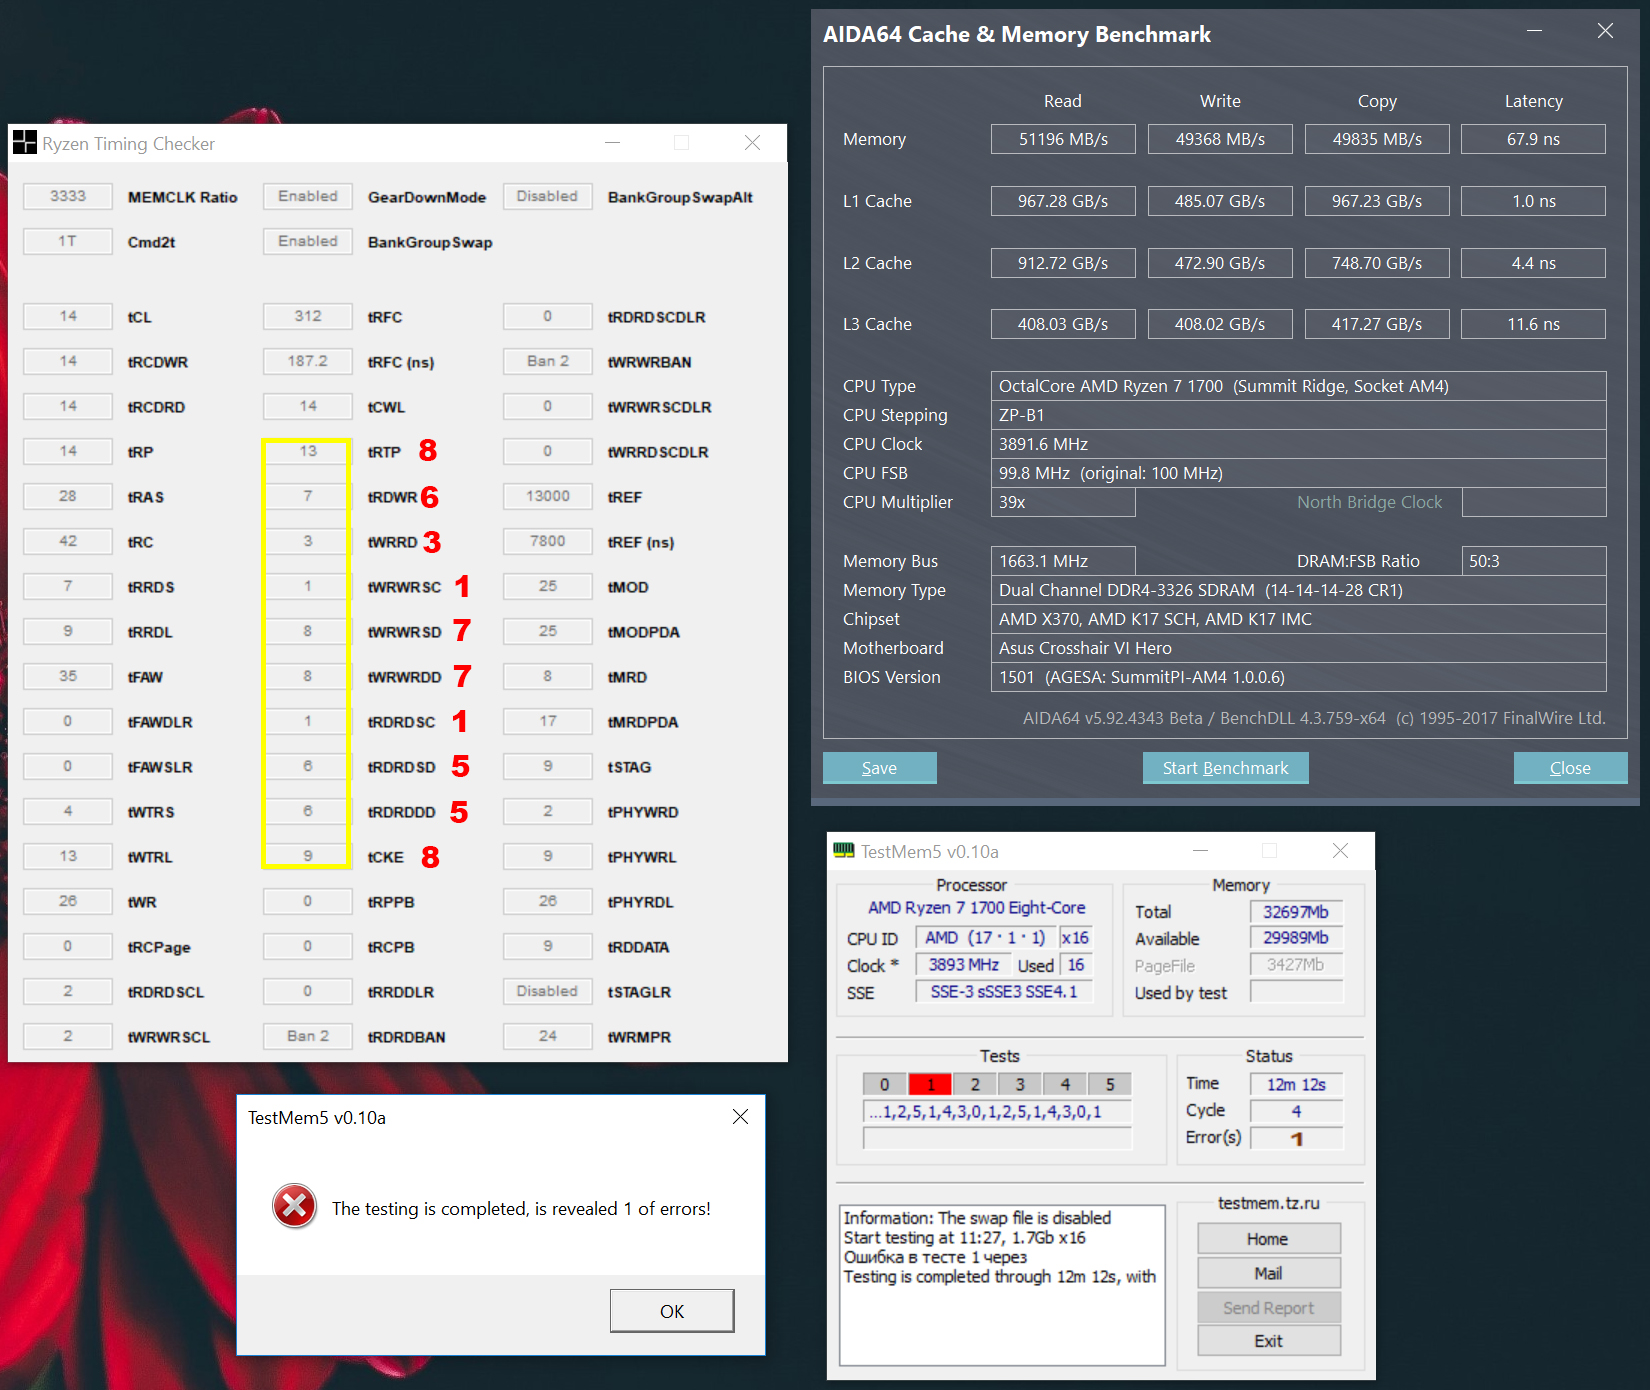Click the L1 Cache Read result 967.28 GB/s
1650x1390 pixels.
click(1063, 201)
